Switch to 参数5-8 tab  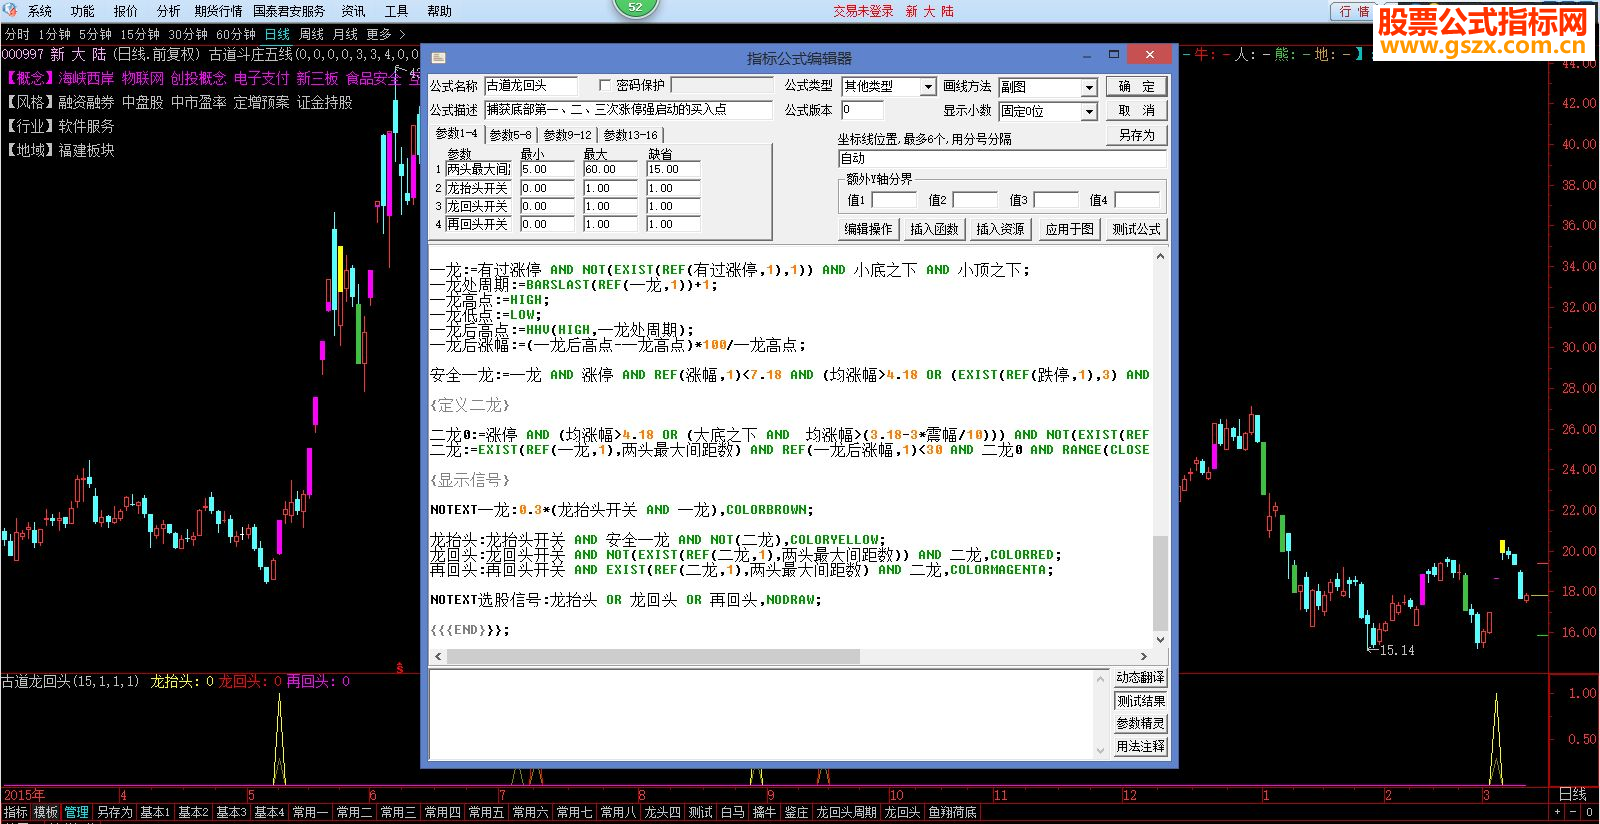pos(510,135)
